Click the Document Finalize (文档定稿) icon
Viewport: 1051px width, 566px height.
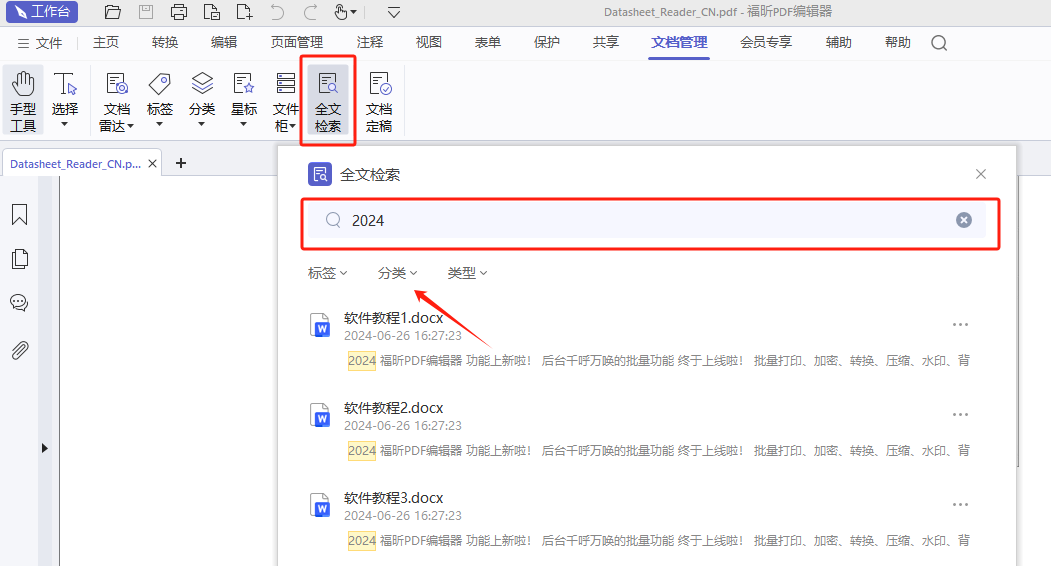tap(379, 100)
